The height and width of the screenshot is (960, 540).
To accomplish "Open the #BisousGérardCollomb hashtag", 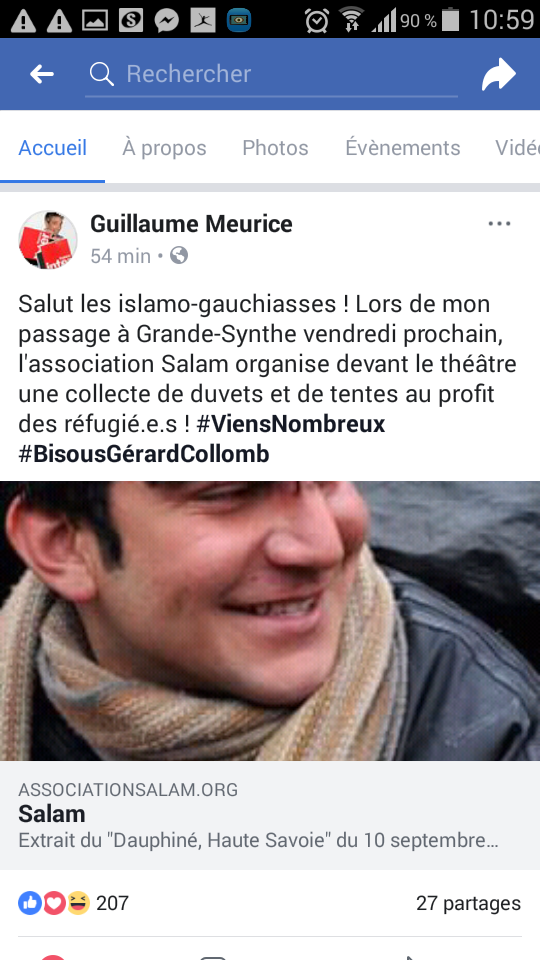I will [x=144, y=454].
